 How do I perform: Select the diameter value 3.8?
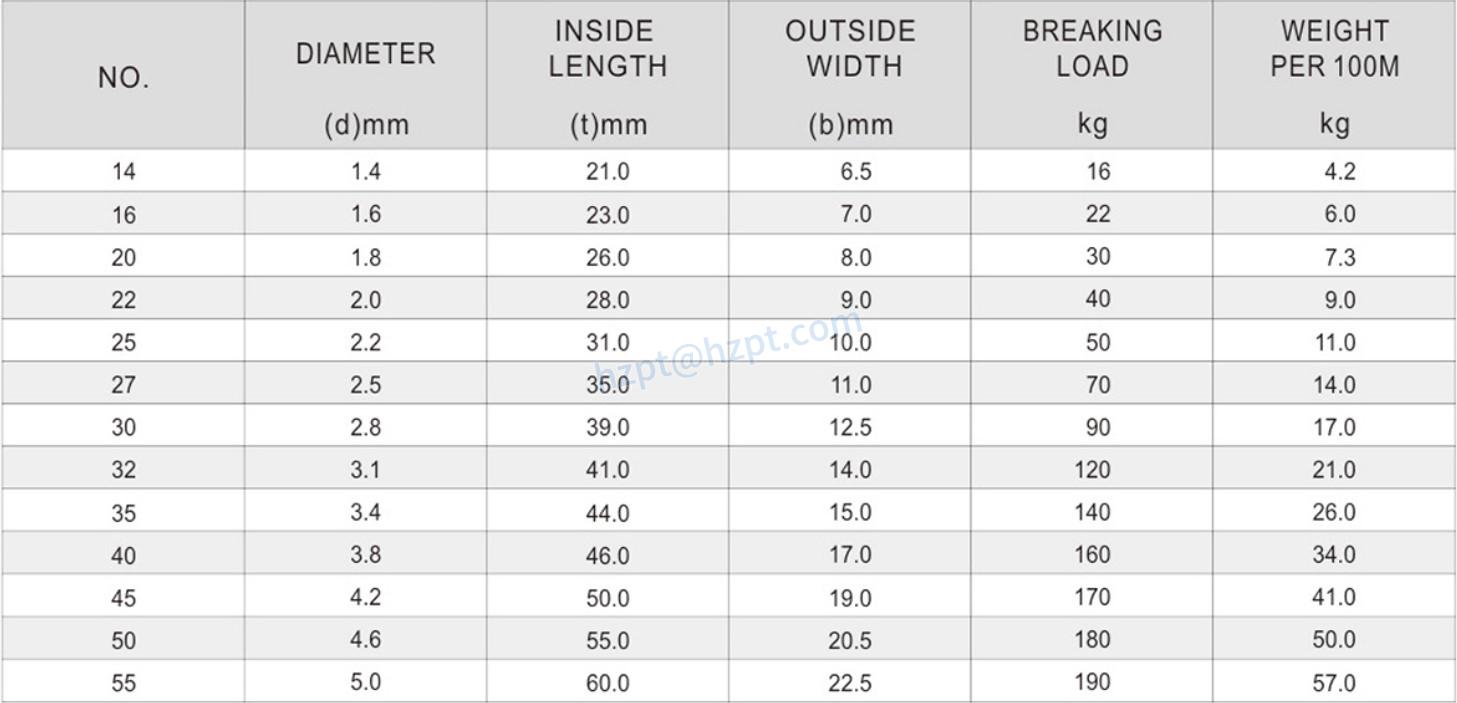point(365,555)
